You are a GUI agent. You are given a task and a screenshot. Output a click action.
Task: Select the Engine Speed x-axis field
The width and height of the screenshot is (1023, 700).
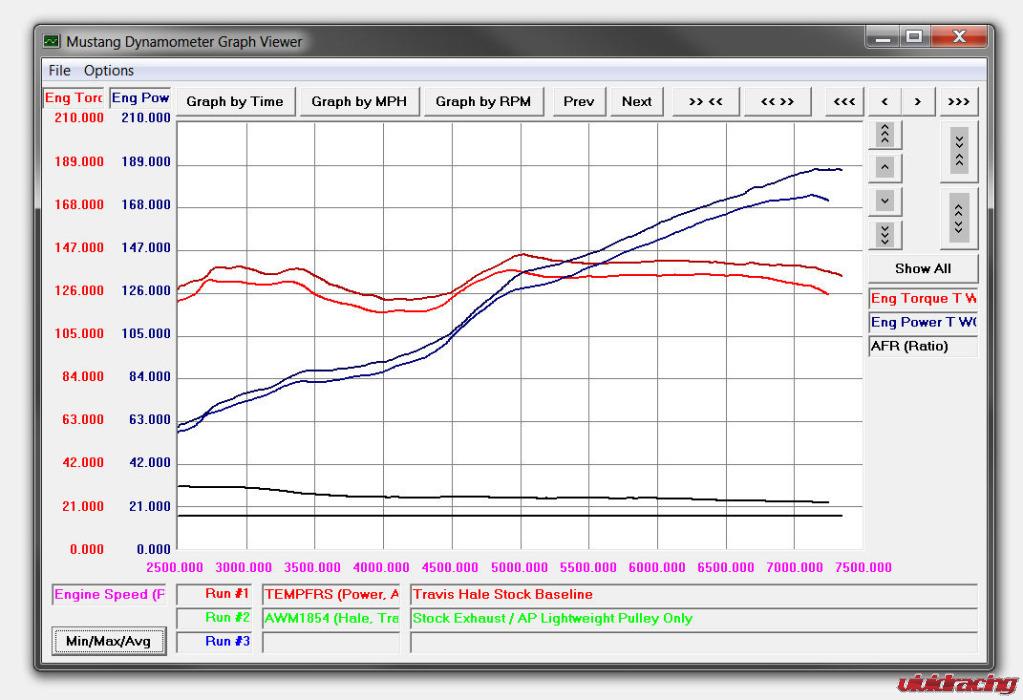coord(109,595)
